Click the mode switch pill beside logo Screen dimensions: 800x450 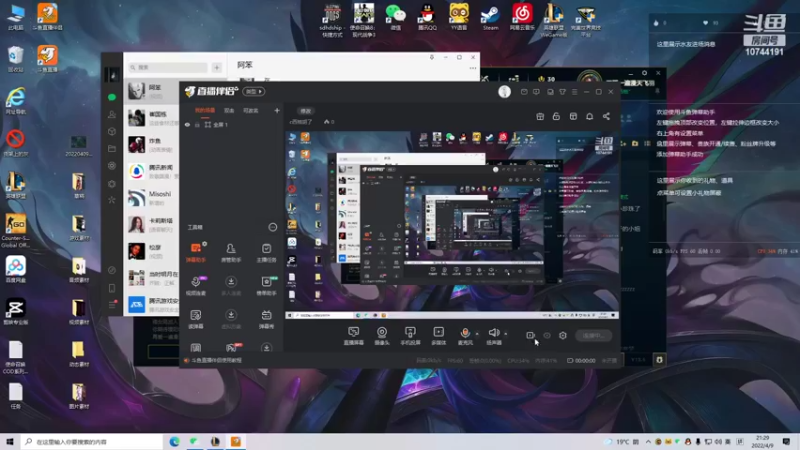(x=254, y=91)
